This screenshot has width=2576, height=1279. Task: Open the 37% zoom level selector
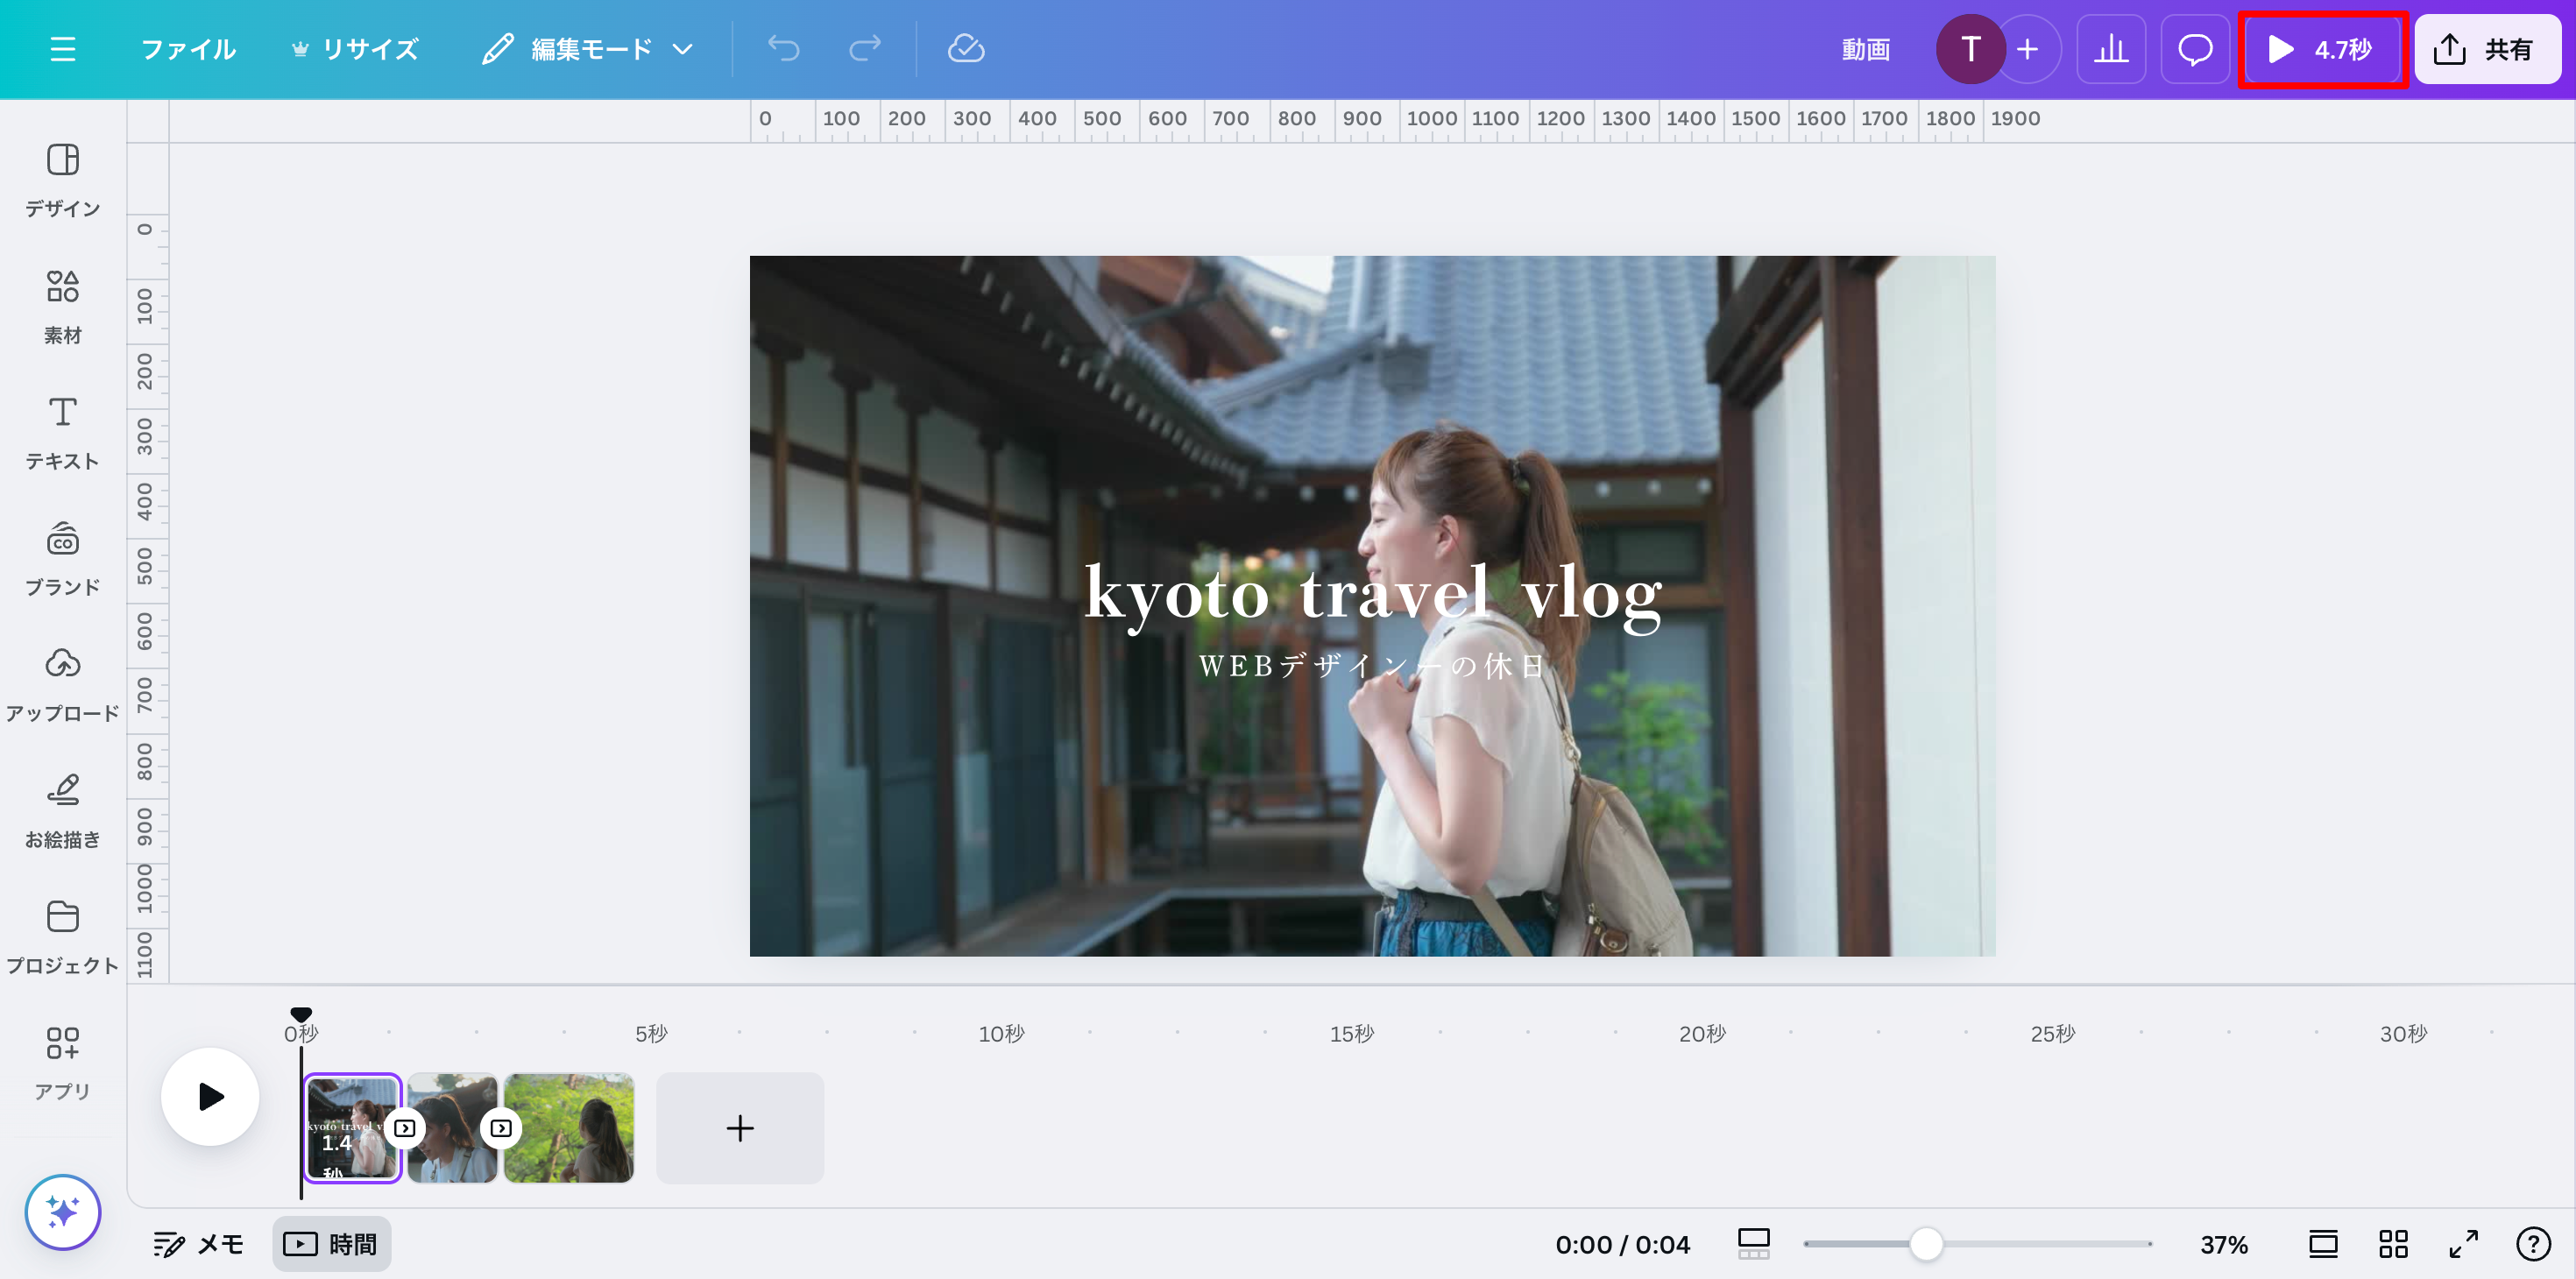(x=2224, y=1243)
